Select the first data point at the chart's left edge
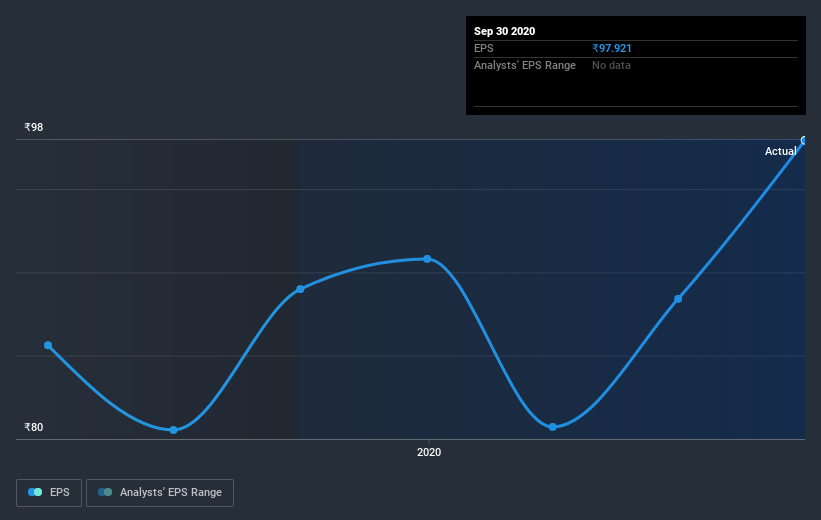Image resolution: width=821 pixels, height=520 pixels. [x=48, y=345]
